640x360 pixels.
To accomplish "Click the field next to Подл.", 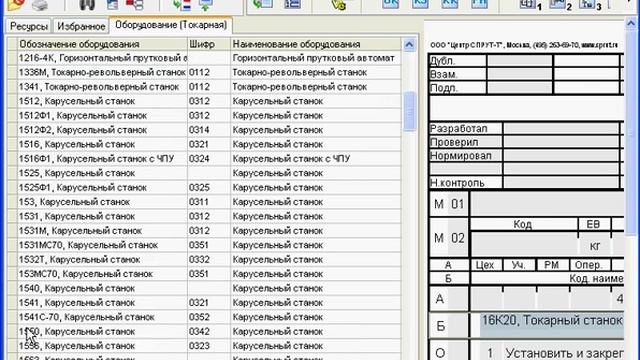I will pos(520,88).
